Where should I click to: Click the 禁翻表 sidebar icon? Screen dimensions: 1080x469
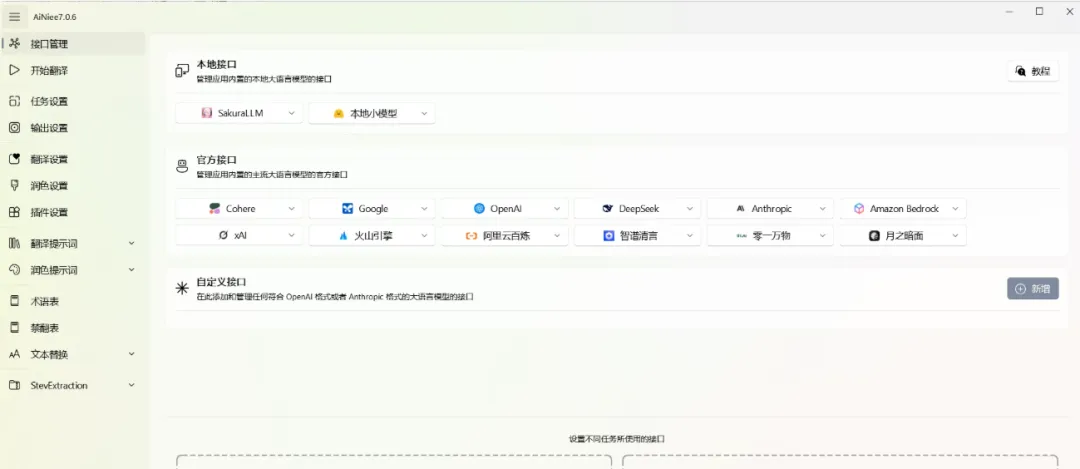pos(14,328)
